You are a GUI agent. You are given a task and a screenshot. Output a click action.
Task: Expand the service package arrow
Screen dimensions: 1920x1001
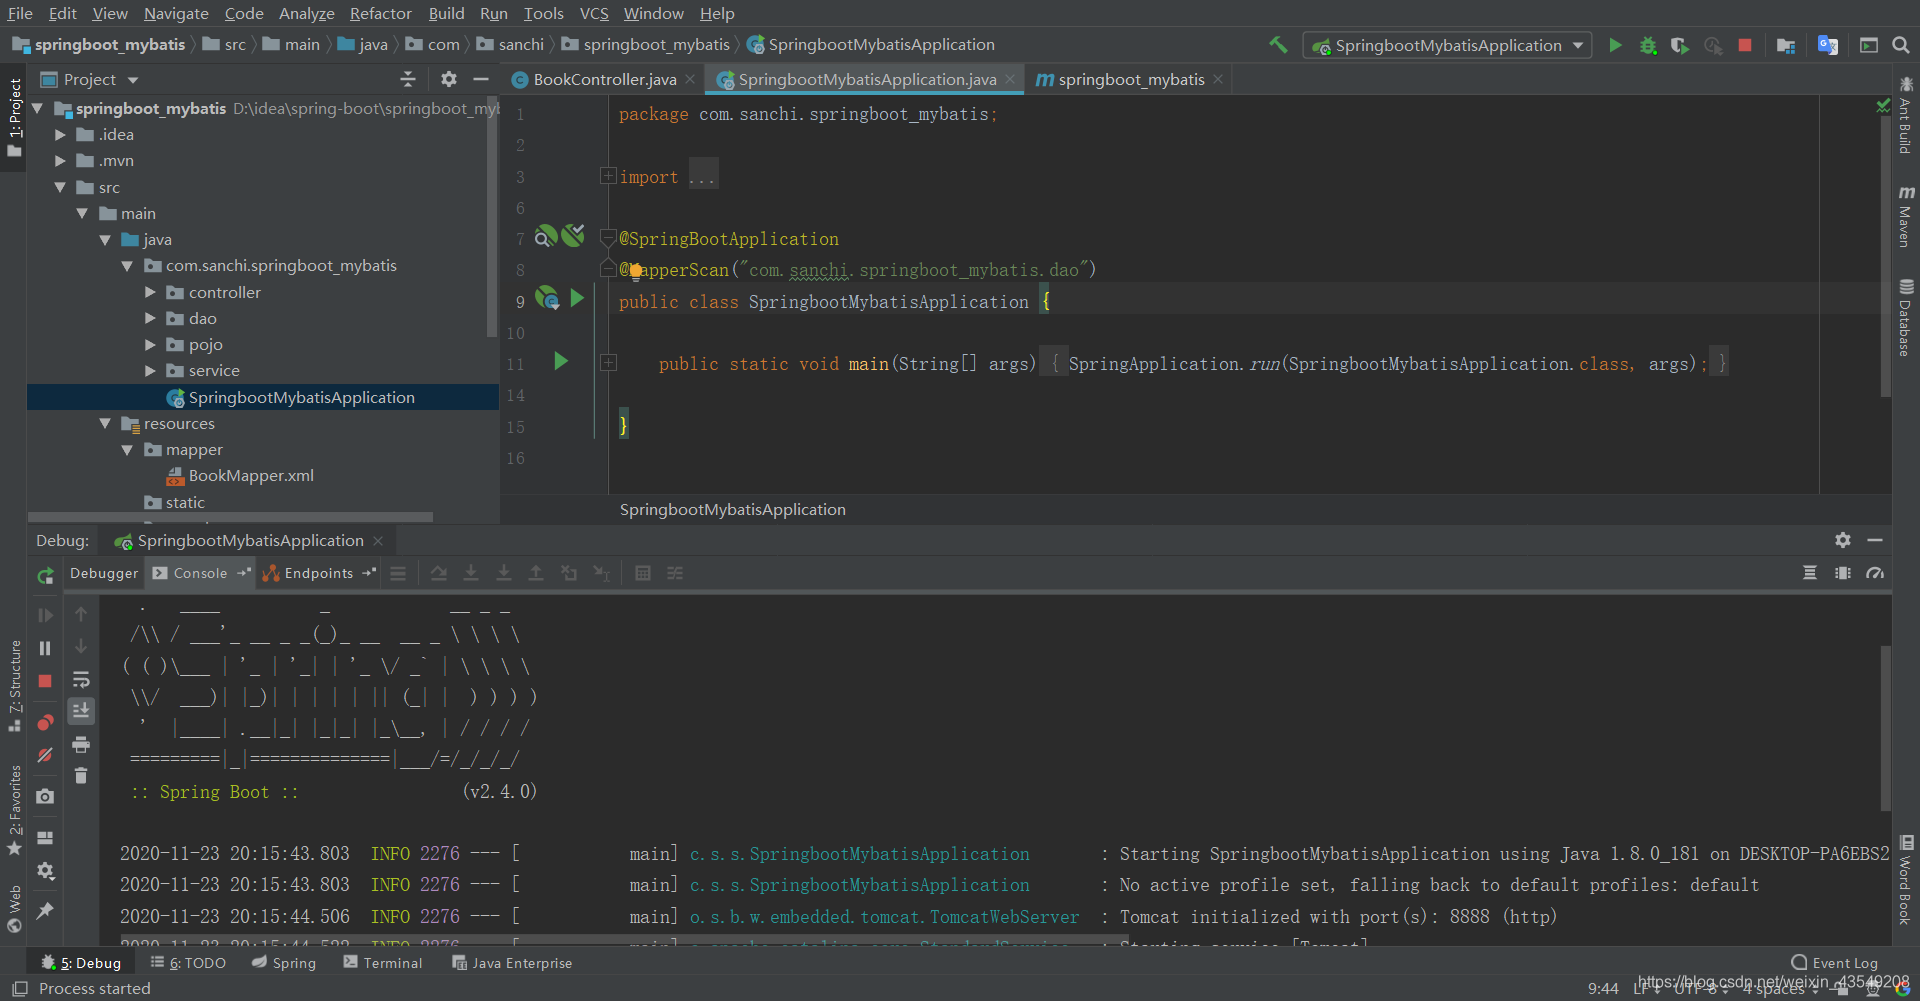(x=150, y=370)
